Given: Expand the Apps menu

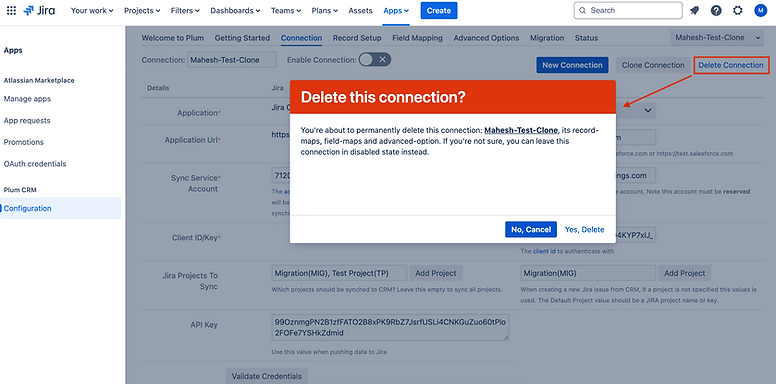Looking at the screenshot, I should point(396,10).
